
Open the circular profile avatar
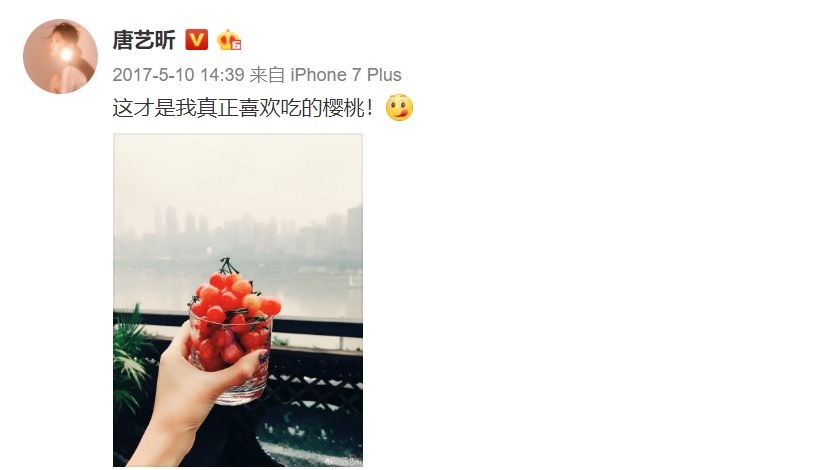(60, 56)
